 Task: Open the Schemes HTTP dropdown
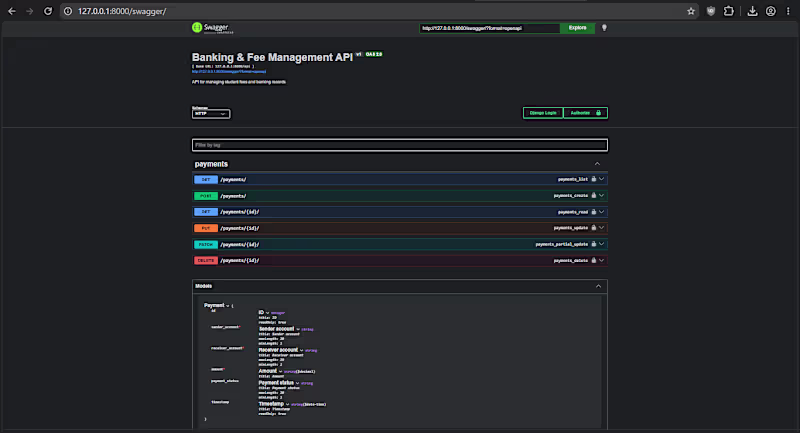coord(211,114)
